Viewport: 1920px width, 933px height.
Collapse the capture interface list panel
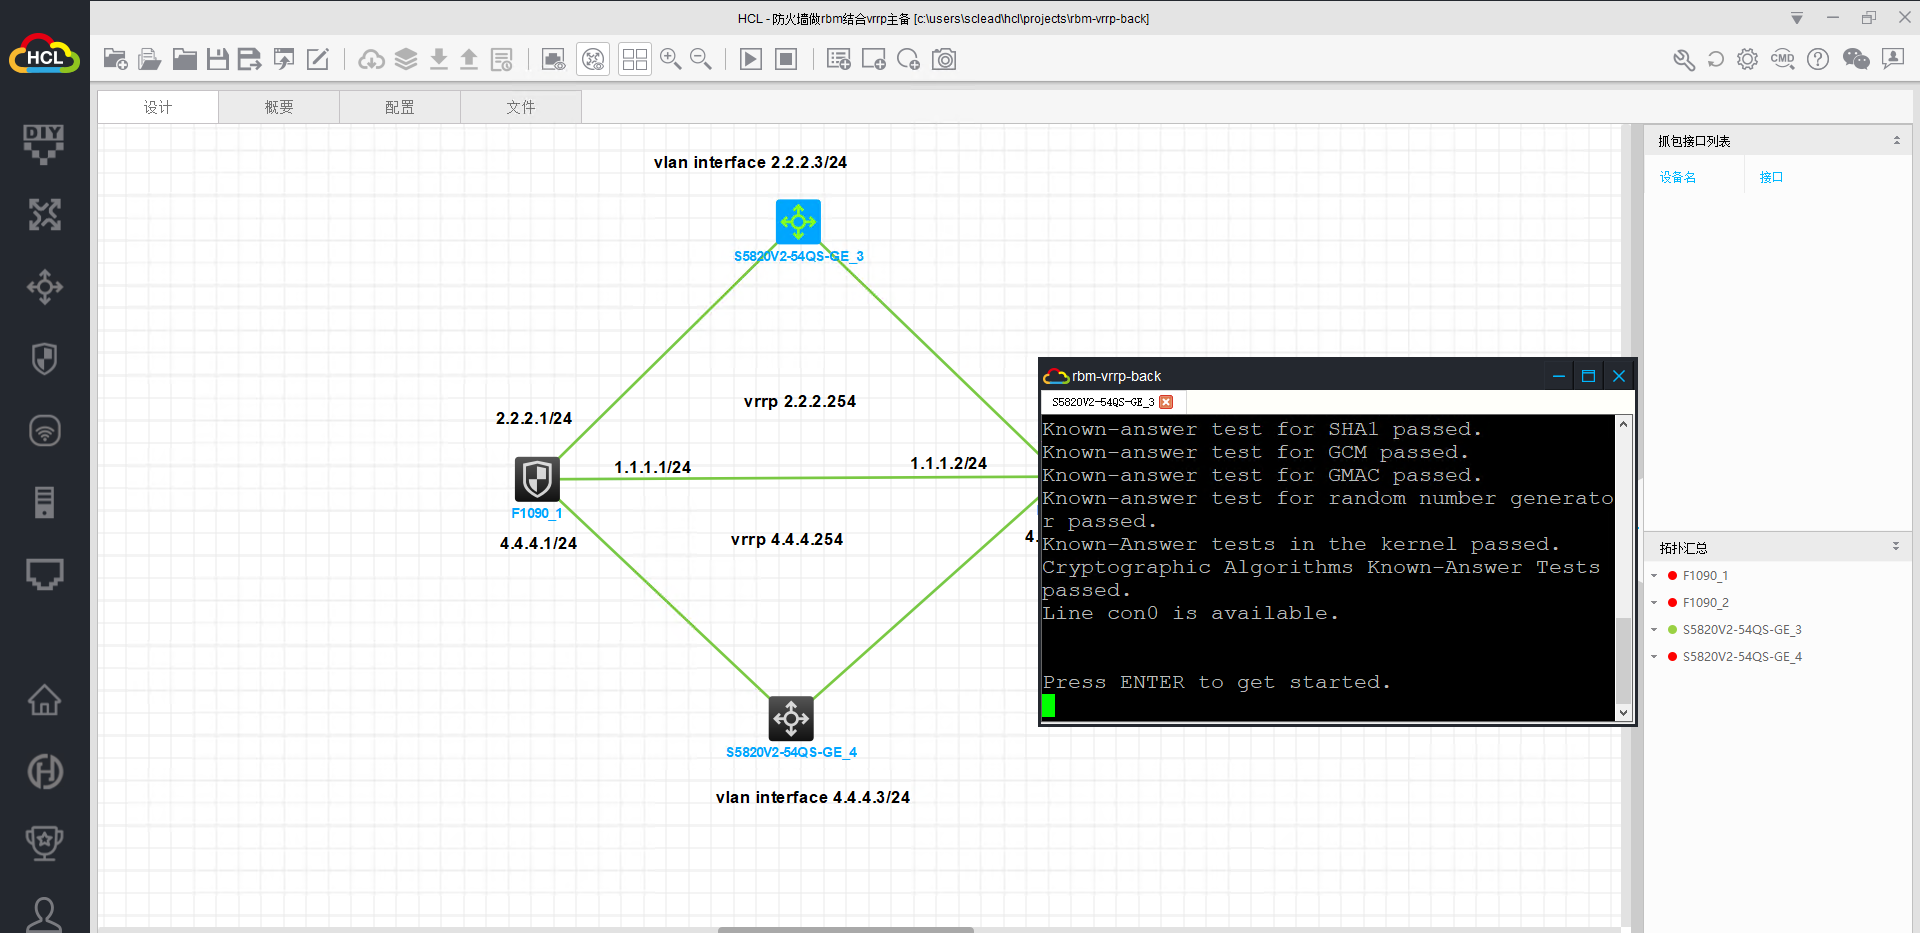1896,141
